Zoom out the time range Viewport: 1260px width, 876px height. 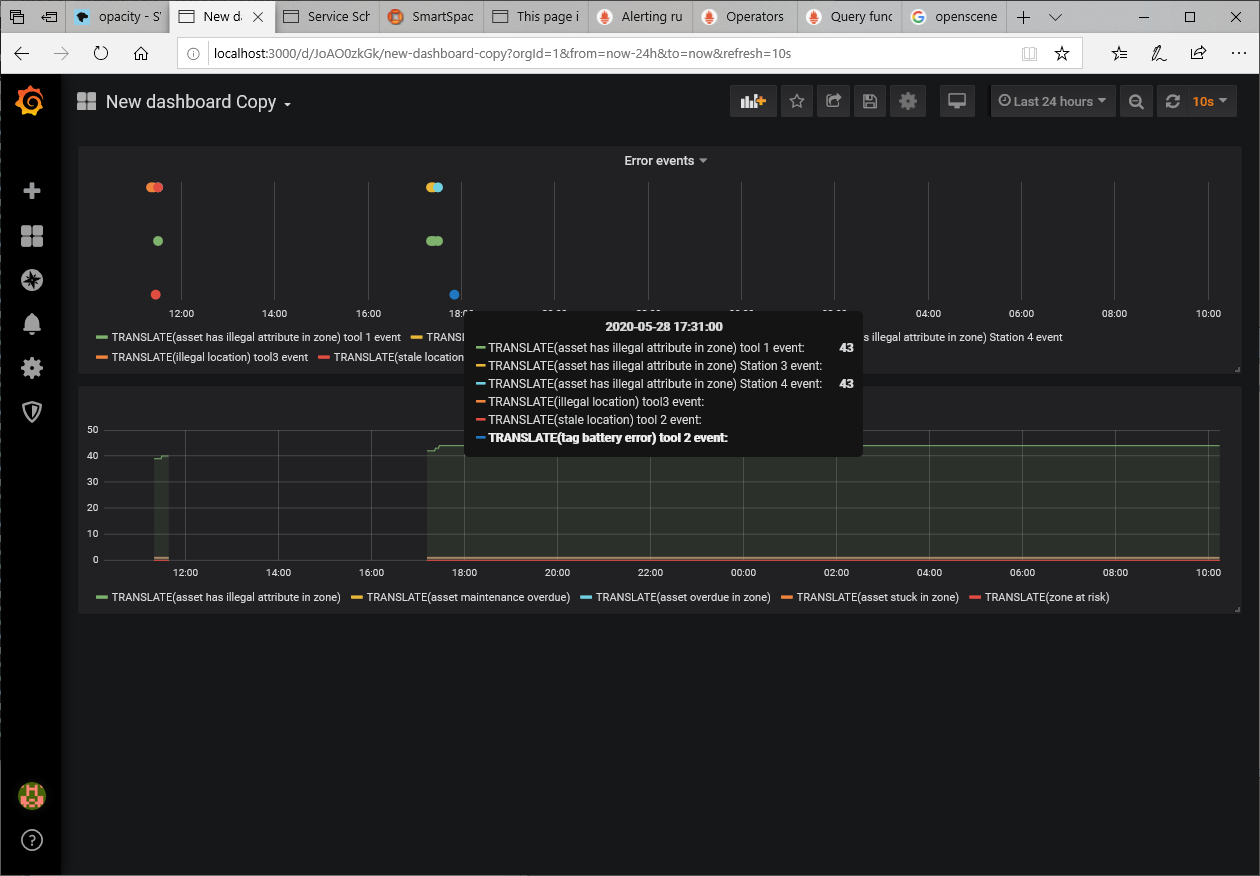[x=1136, y=101]
